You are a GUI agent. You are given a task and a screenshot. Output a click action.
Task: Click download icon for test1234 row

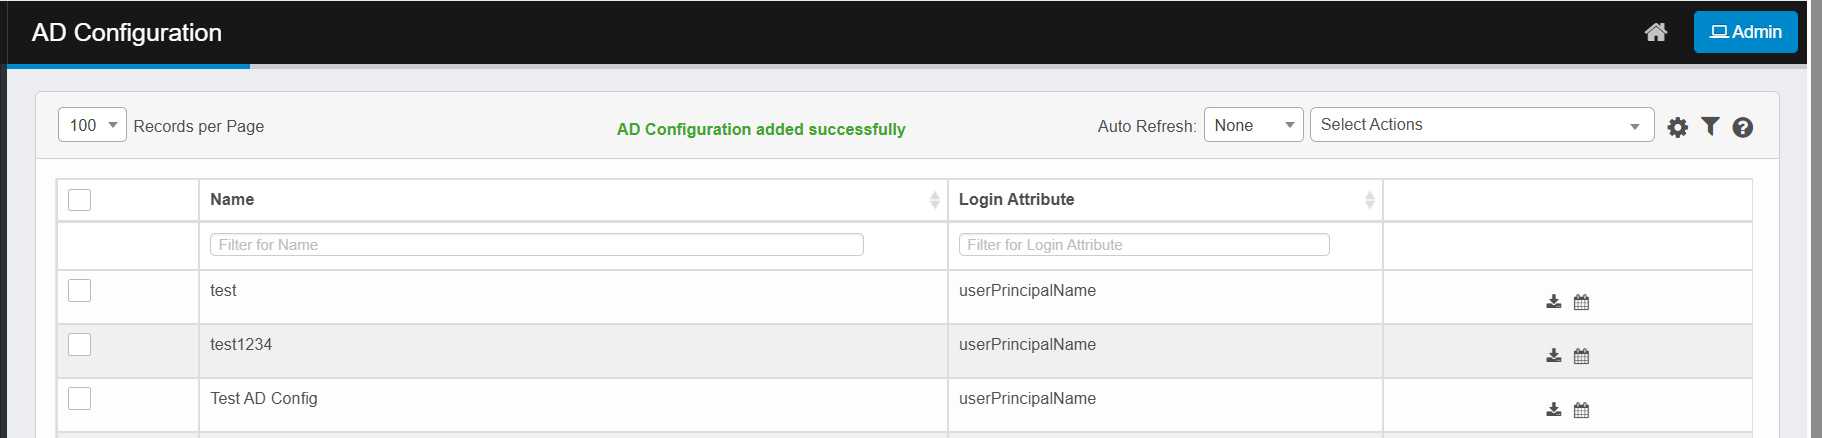click(x=1553, y=355)
